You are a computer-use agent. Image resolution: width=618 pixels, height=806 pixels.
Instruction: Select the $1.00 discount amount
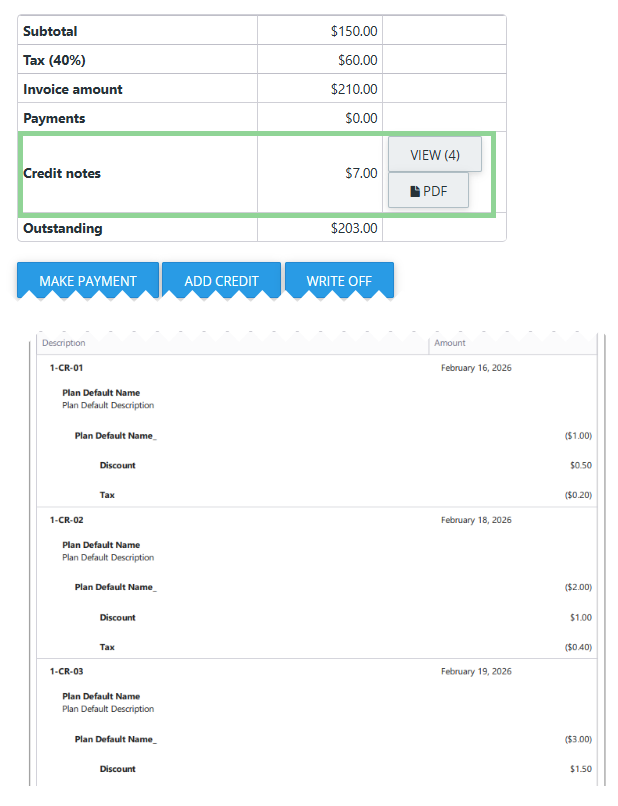point(581,617)
